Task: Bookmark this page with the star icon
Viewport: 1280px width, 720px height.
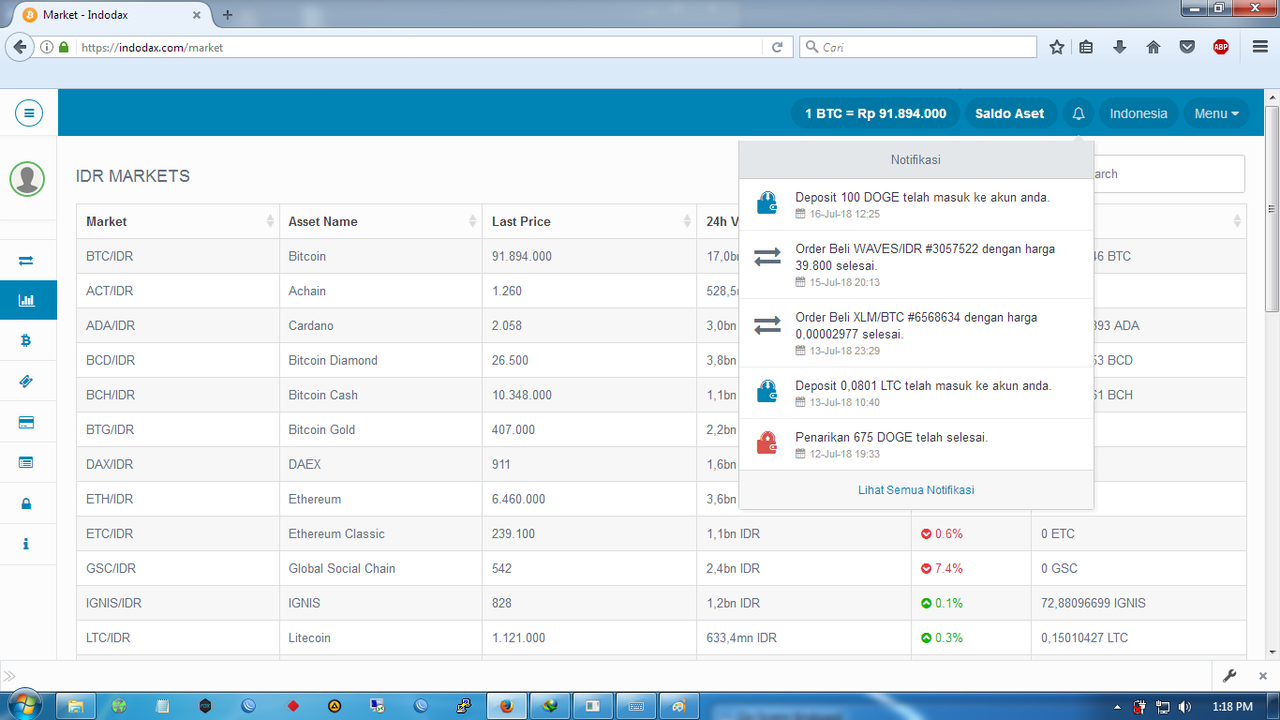Action: tap(1057, 47)
